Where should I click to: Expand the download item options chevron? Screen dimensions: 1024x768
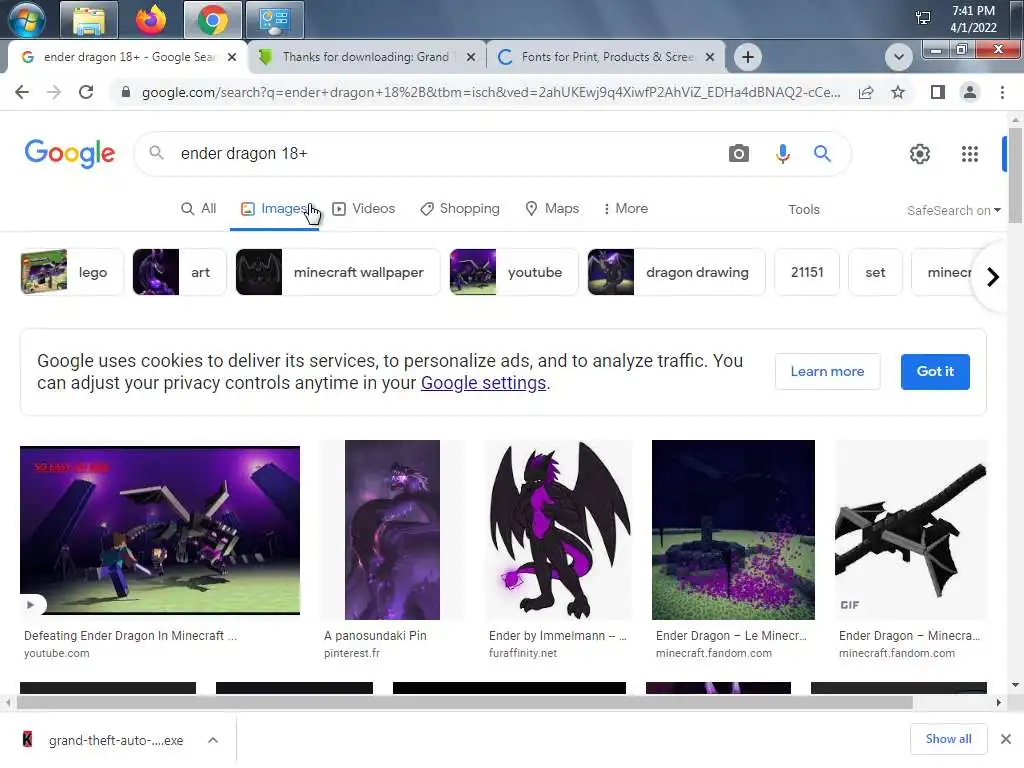tap(213, 740)
